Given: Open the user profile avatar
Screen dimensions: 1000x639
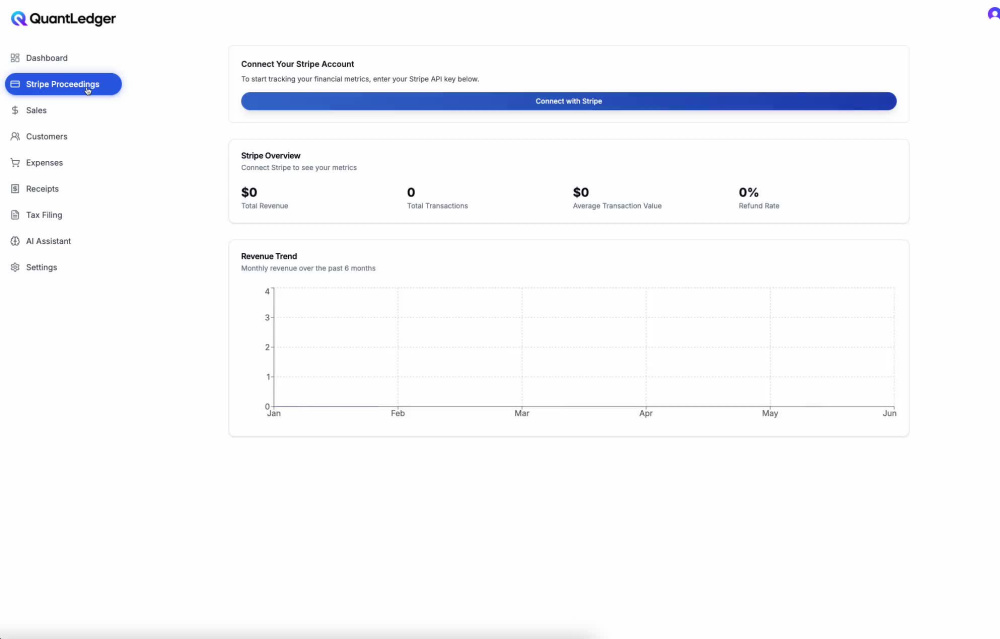Looking at the screenshot, I should point(994,14).
